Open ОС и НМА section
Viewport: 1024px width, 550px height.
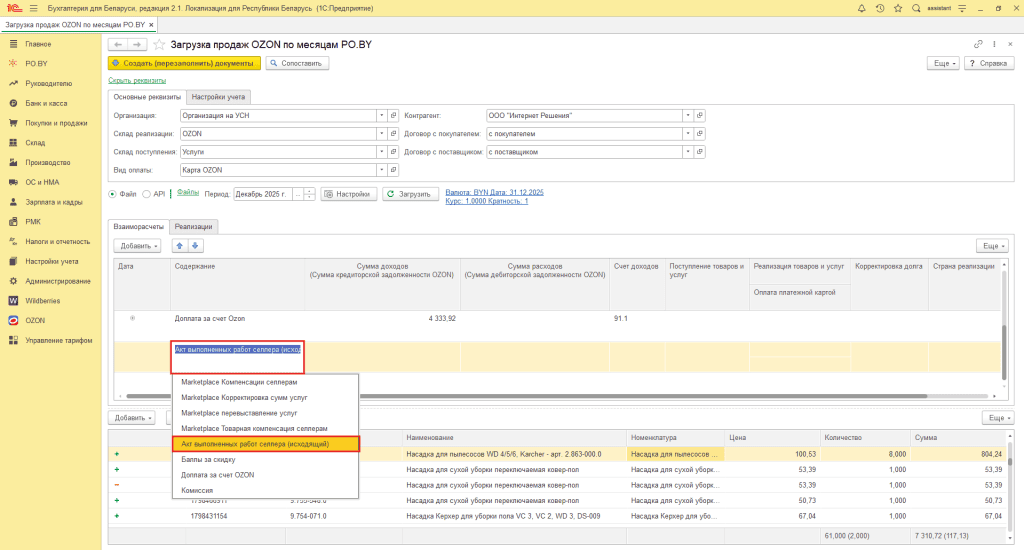coord(42,182)
